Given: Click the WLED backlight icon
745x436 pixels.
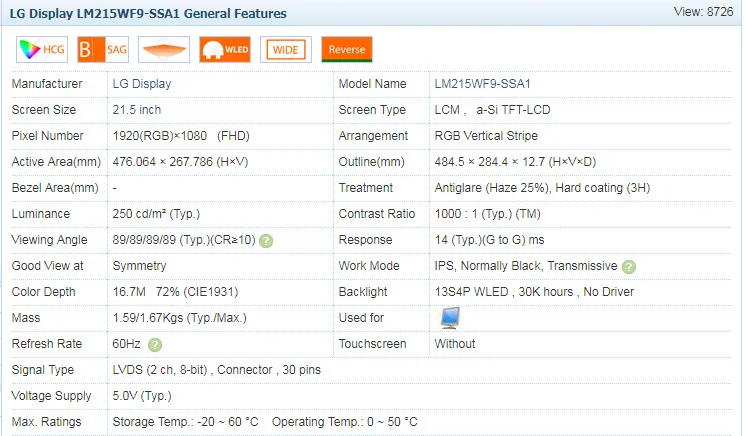Looking at the screenshot, I should [225, 49].
